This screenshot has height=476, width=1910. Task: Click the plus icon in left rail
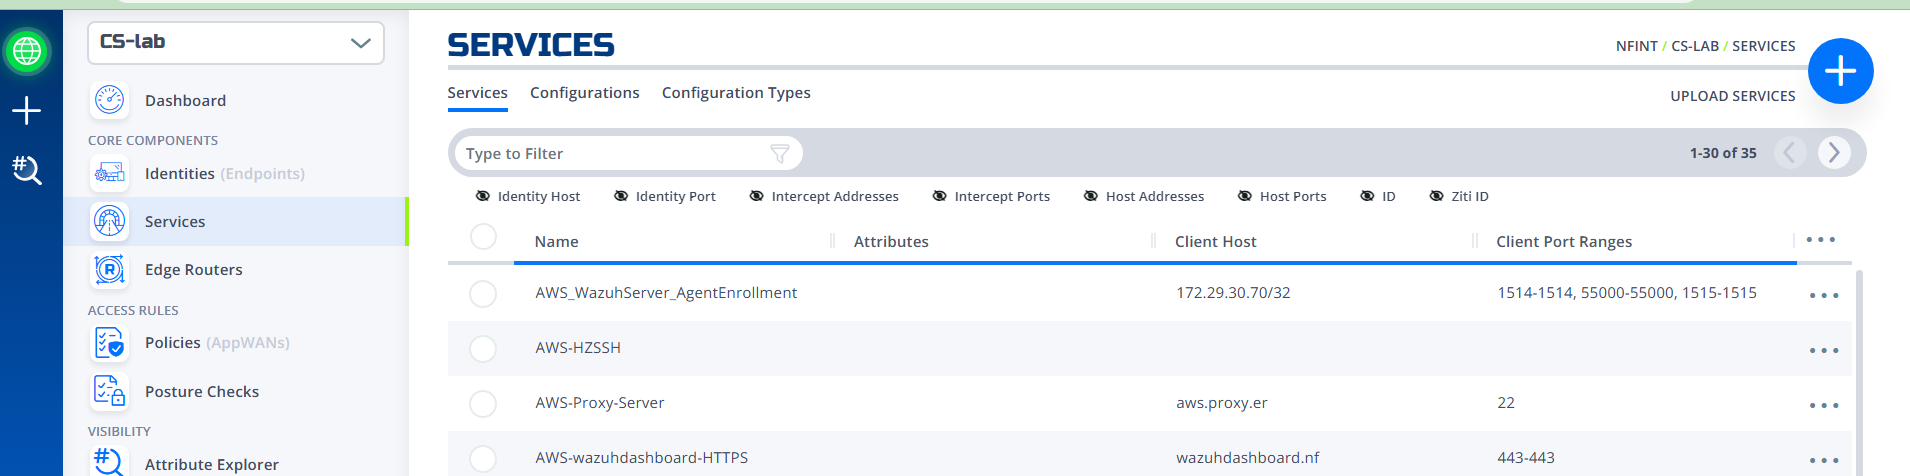click(26, 110)
